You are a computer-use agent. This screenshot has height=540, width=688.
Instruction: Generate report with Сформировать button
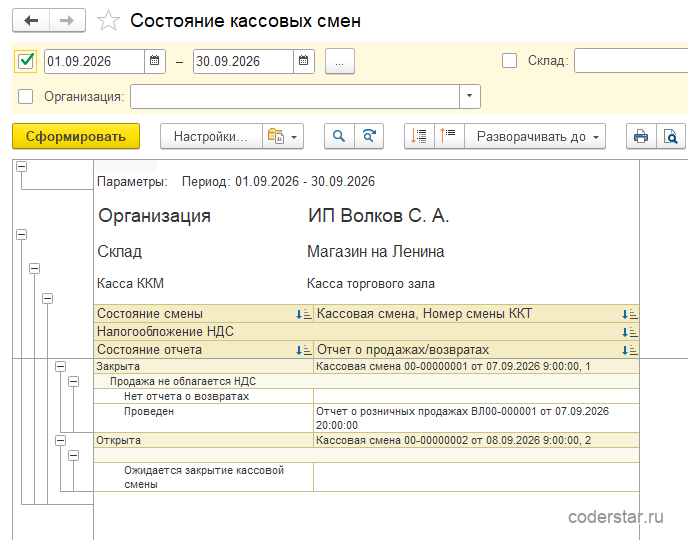[x=76, y=136]
